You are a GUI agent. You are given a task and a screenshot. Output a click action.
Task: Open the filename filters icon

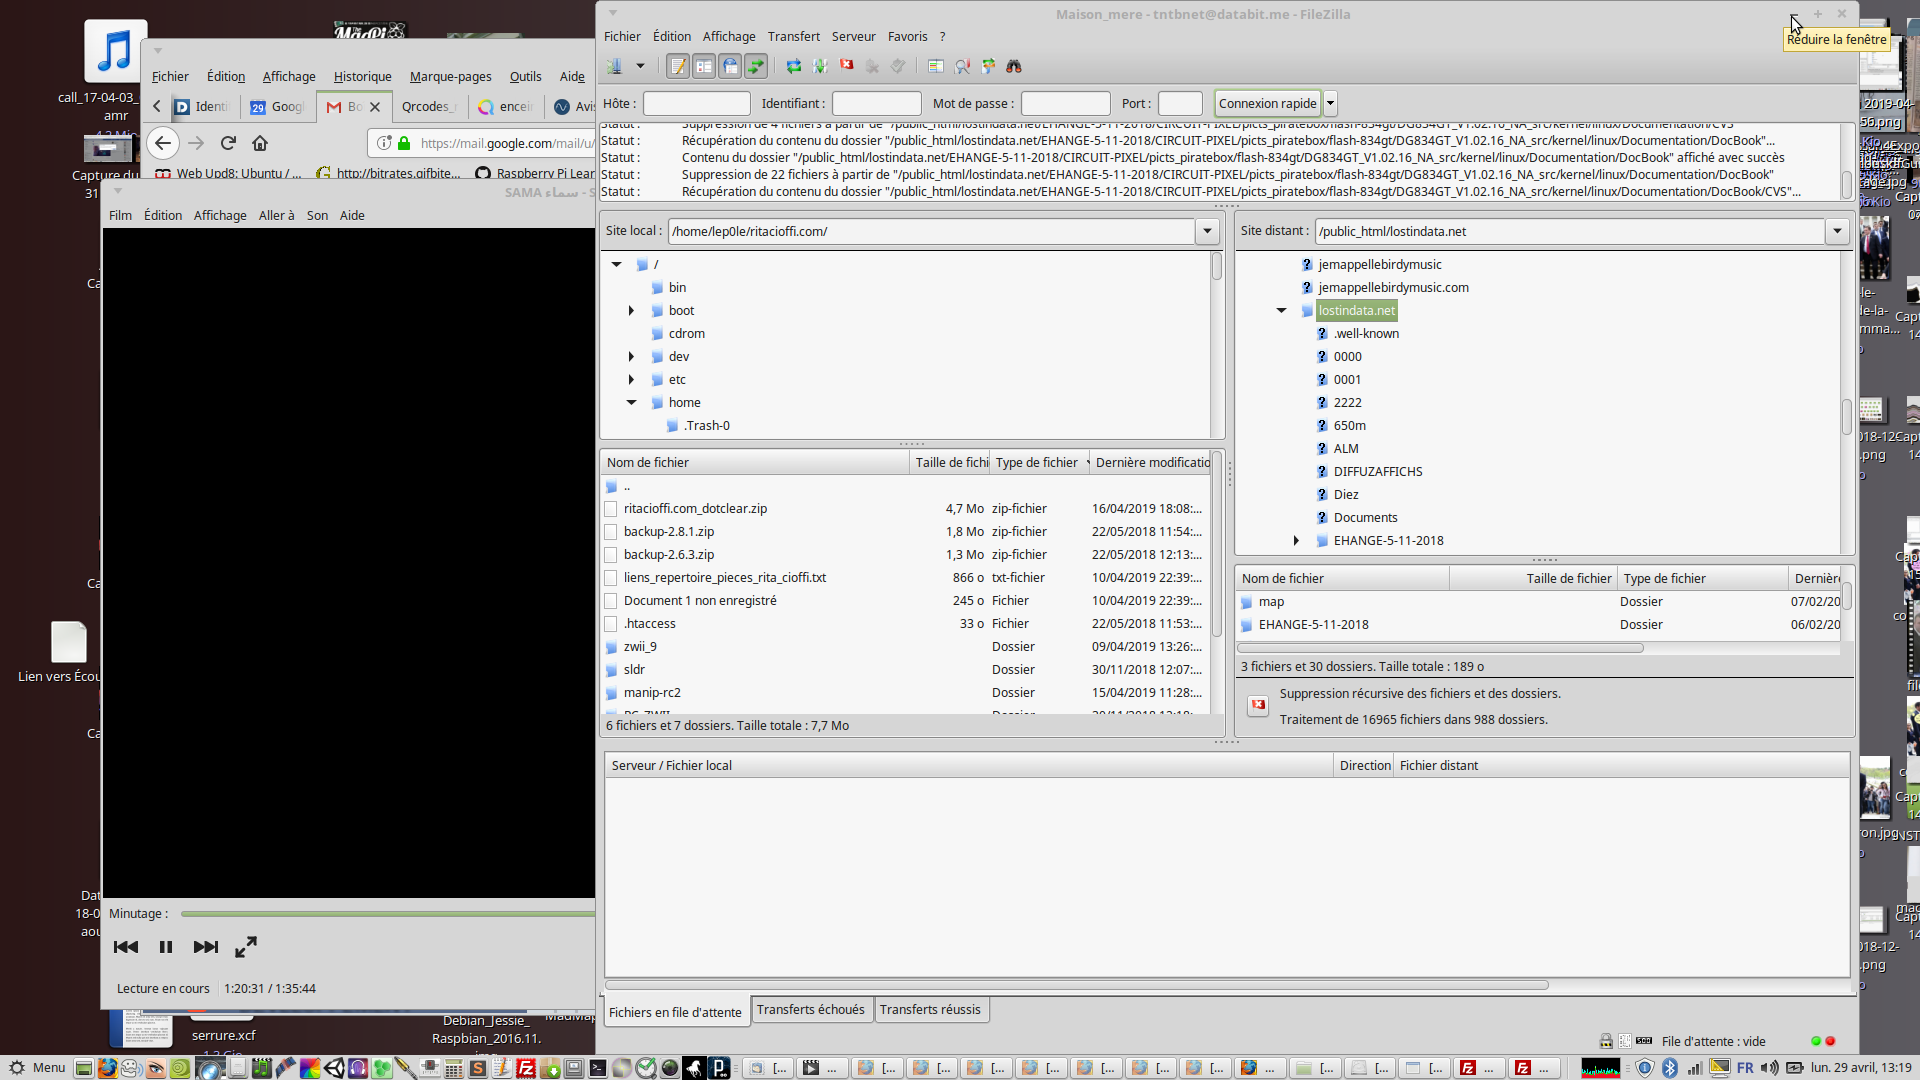[x=936, y=67]
